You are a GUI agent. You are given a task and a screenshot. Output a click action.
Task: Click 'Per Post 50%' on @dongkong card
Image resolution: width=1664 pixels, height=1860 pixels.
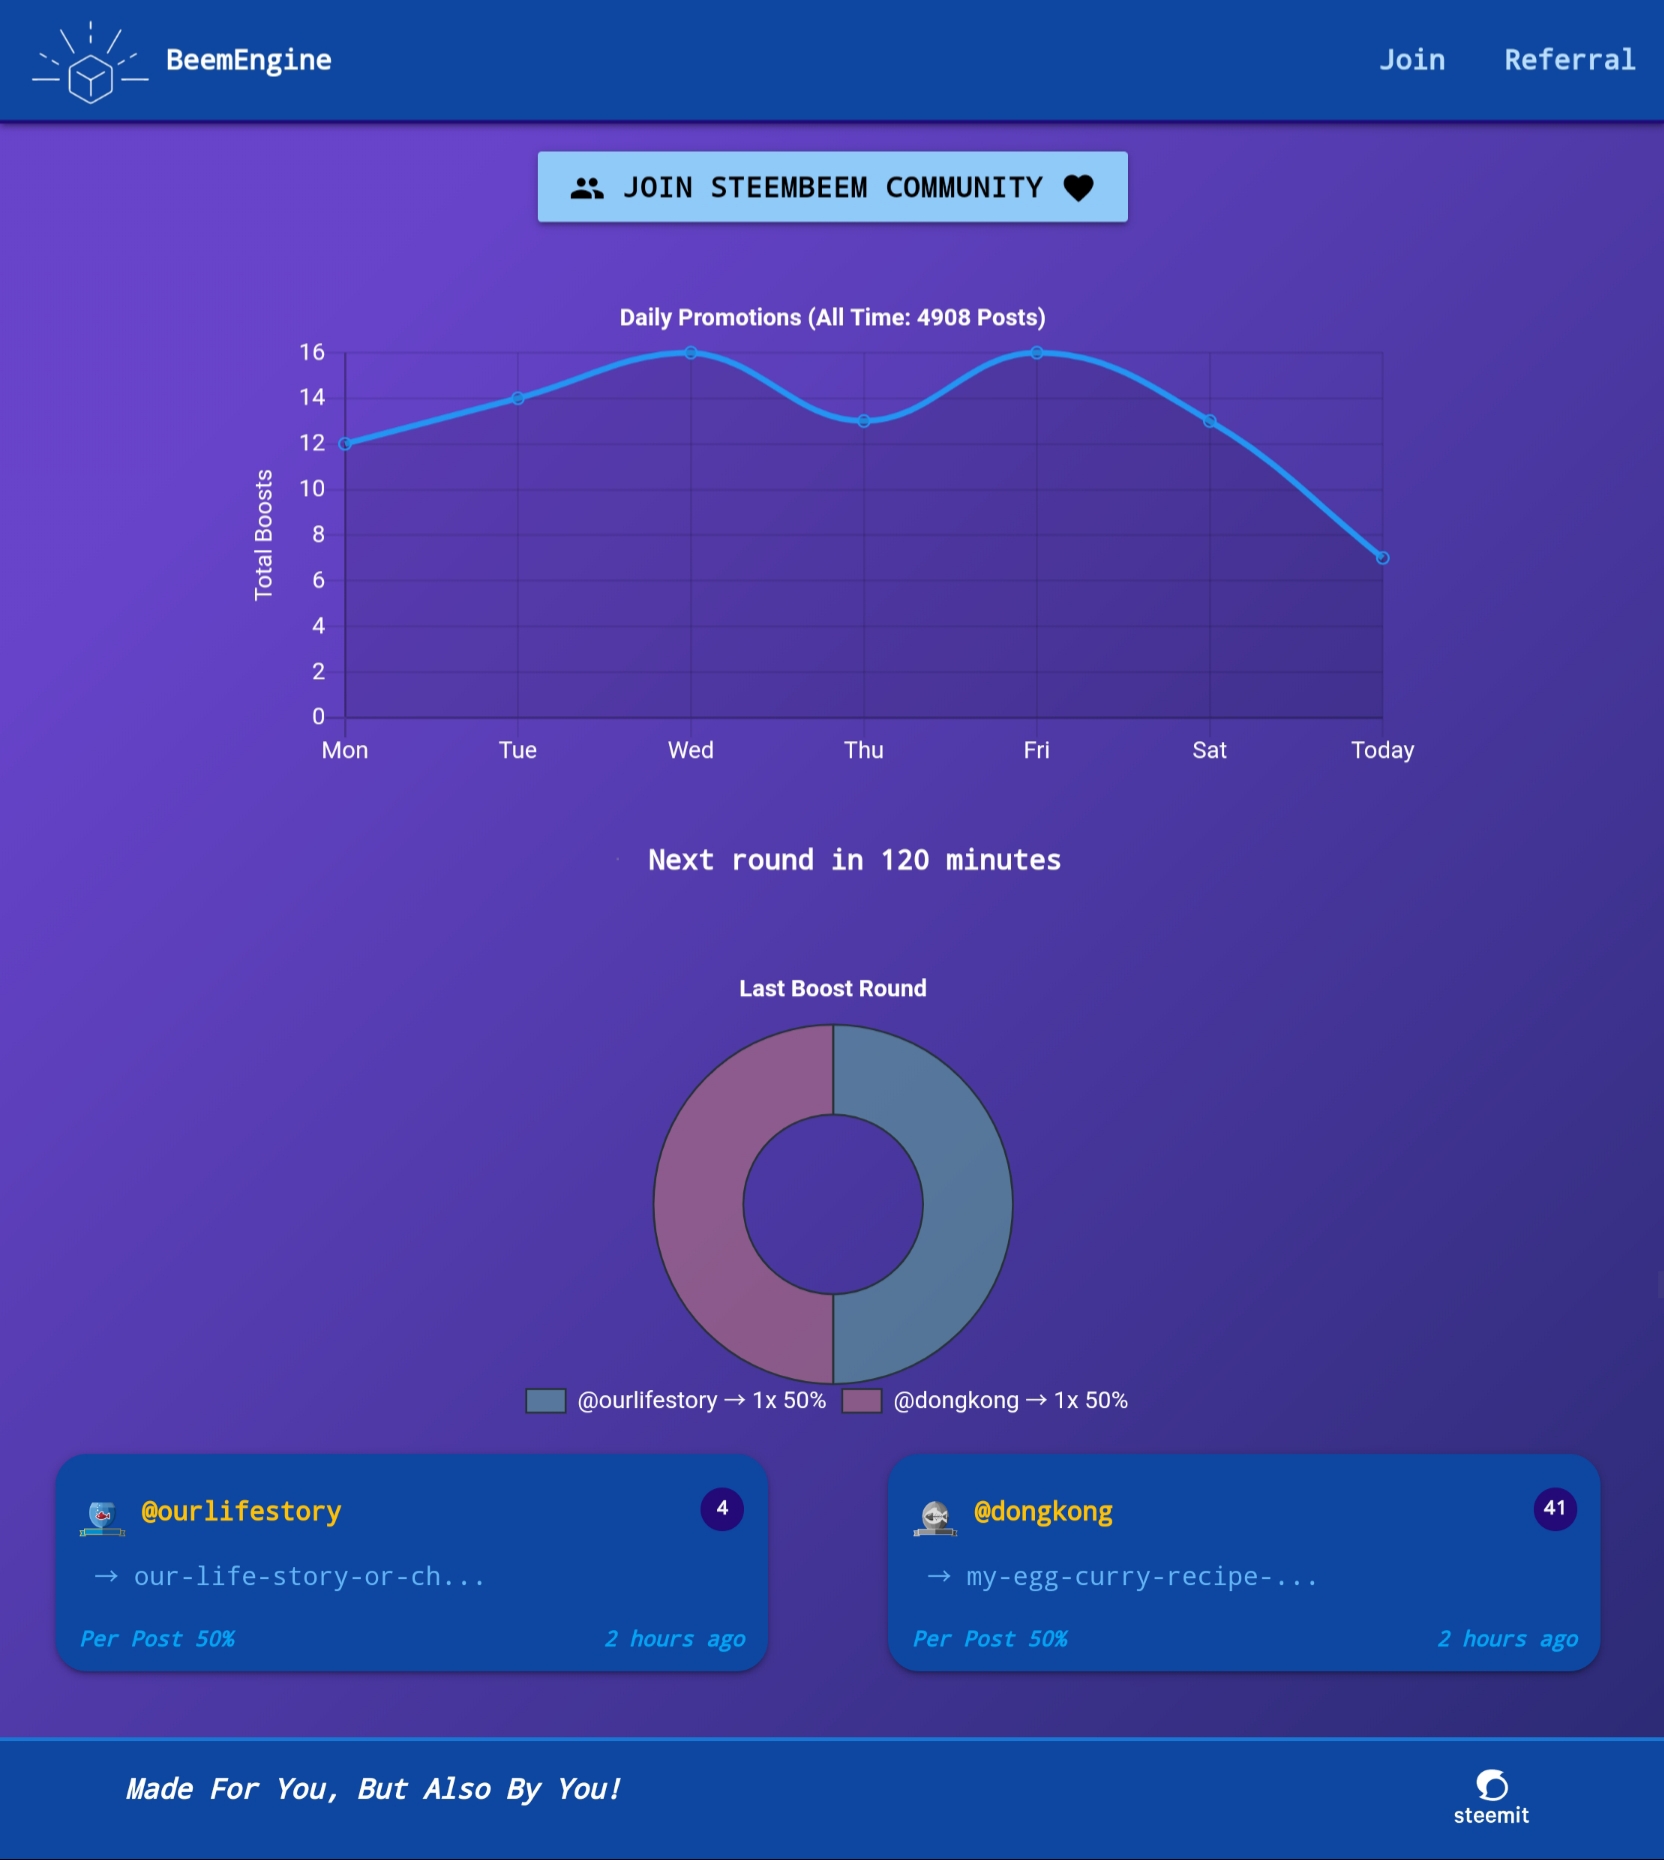pos(991,1639)
